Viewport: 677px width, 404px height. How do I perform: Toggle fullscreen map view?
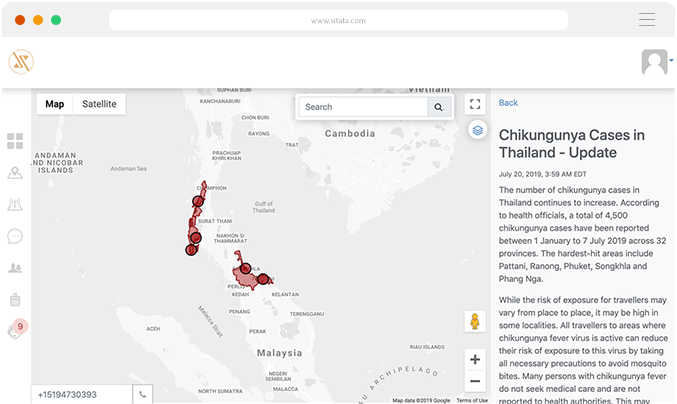[477, 104]
